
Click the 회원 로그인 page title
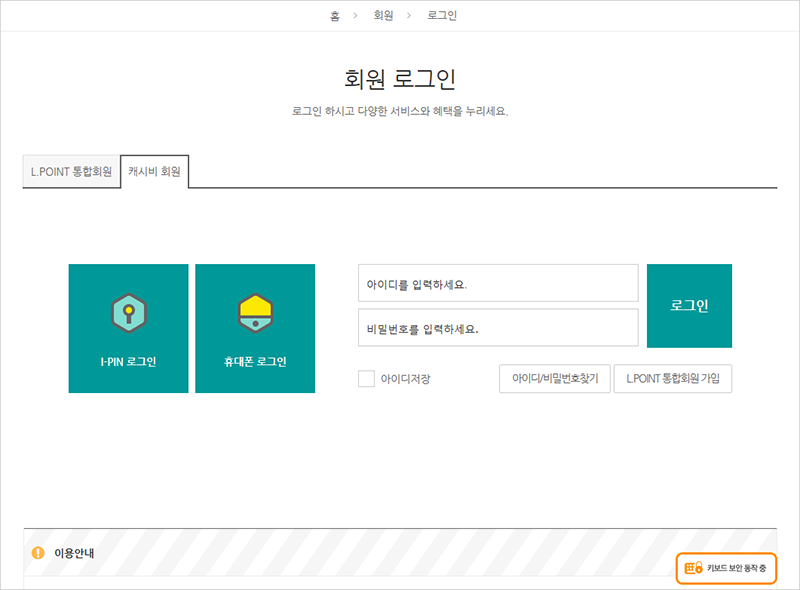pyautogui.click(x=400, y=80)
